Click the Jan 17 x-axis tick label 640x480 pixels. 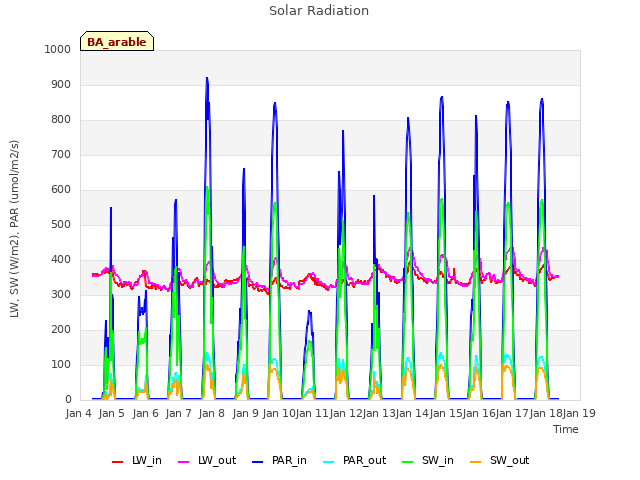[x=512, y=413]
